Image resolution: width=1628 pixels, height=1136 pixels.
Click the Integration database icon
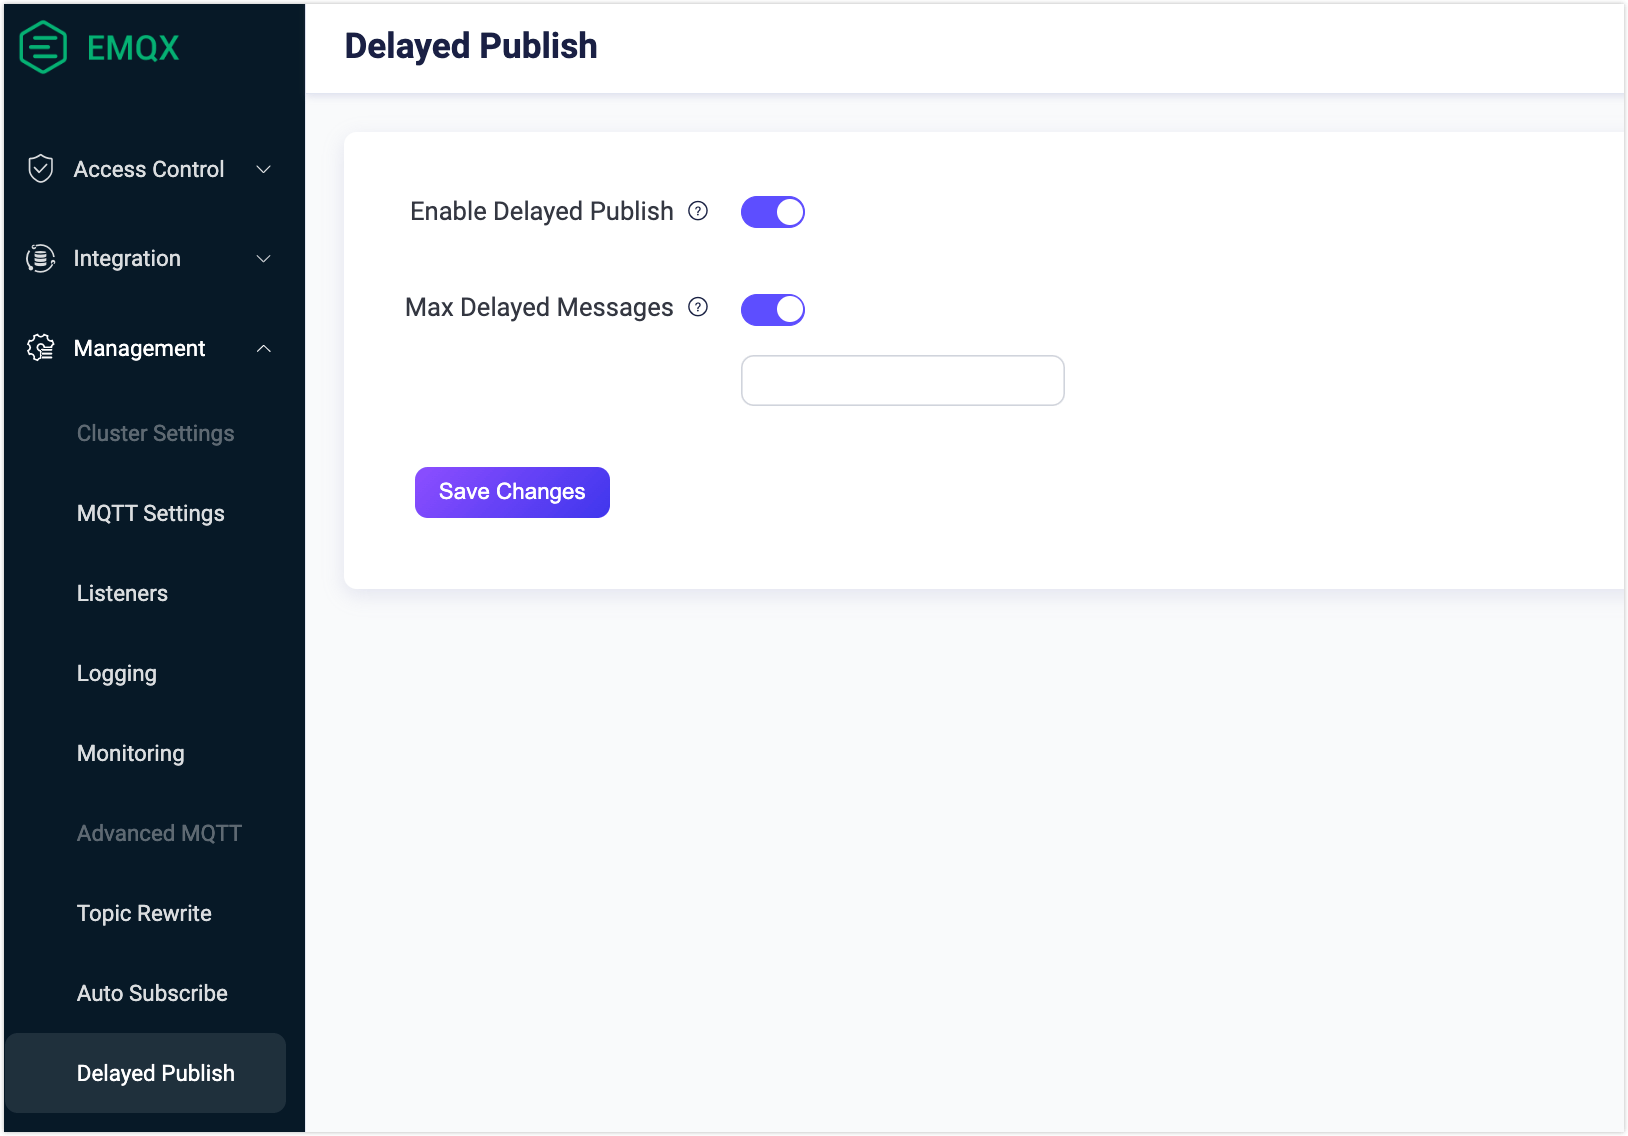coord(40,258)
